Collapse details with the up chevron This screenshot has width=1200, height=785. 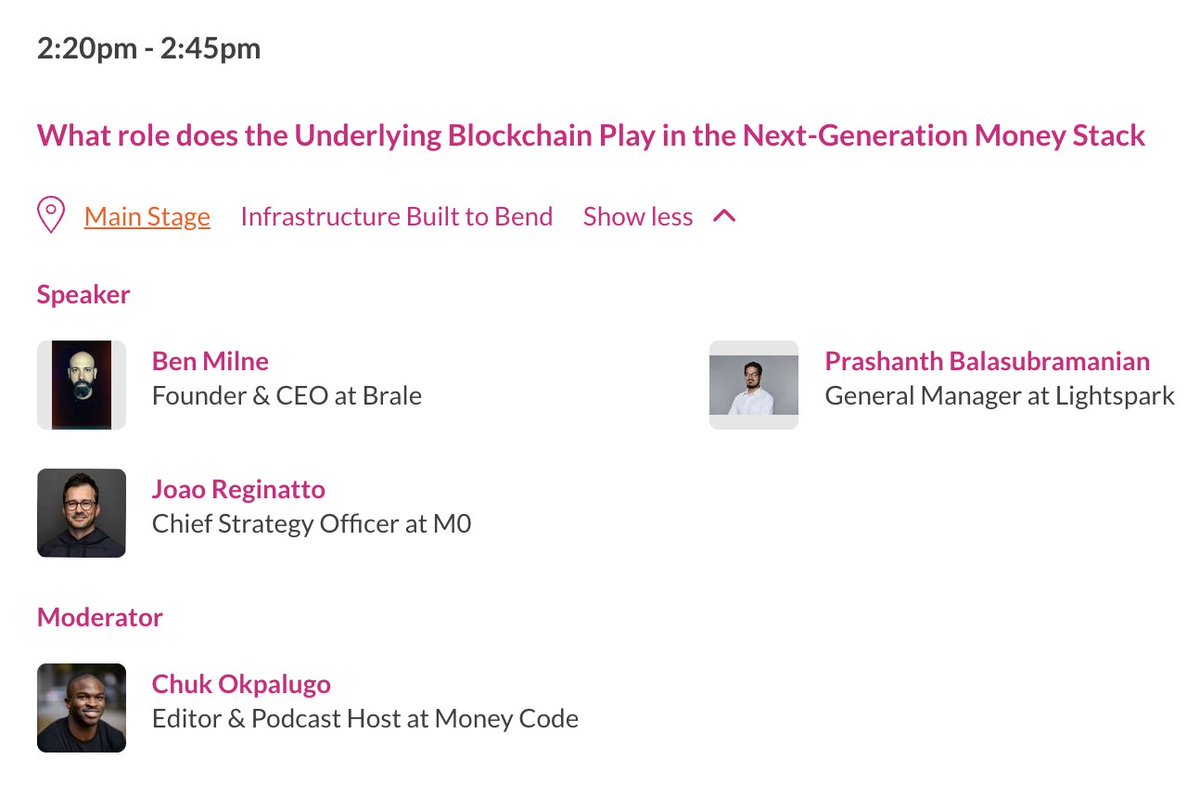click(x=725, y=216)
